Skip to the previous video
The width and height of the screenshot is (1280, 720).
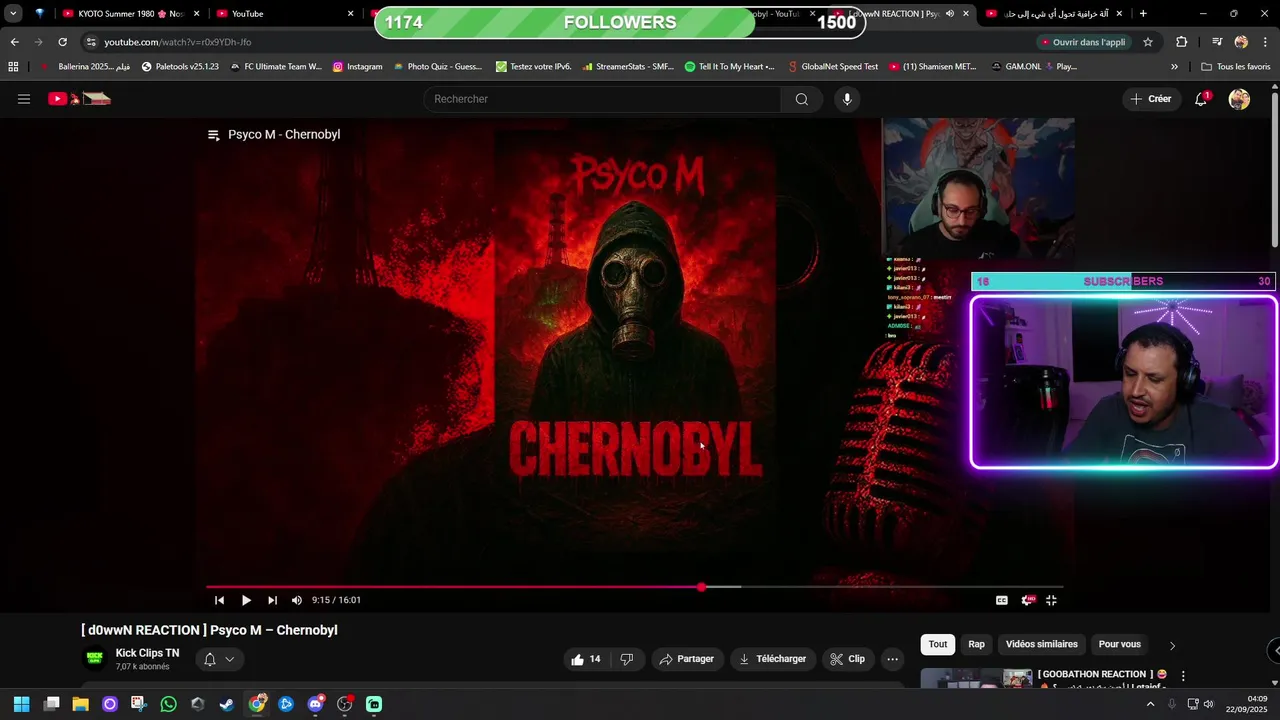(x=219, y=600)
